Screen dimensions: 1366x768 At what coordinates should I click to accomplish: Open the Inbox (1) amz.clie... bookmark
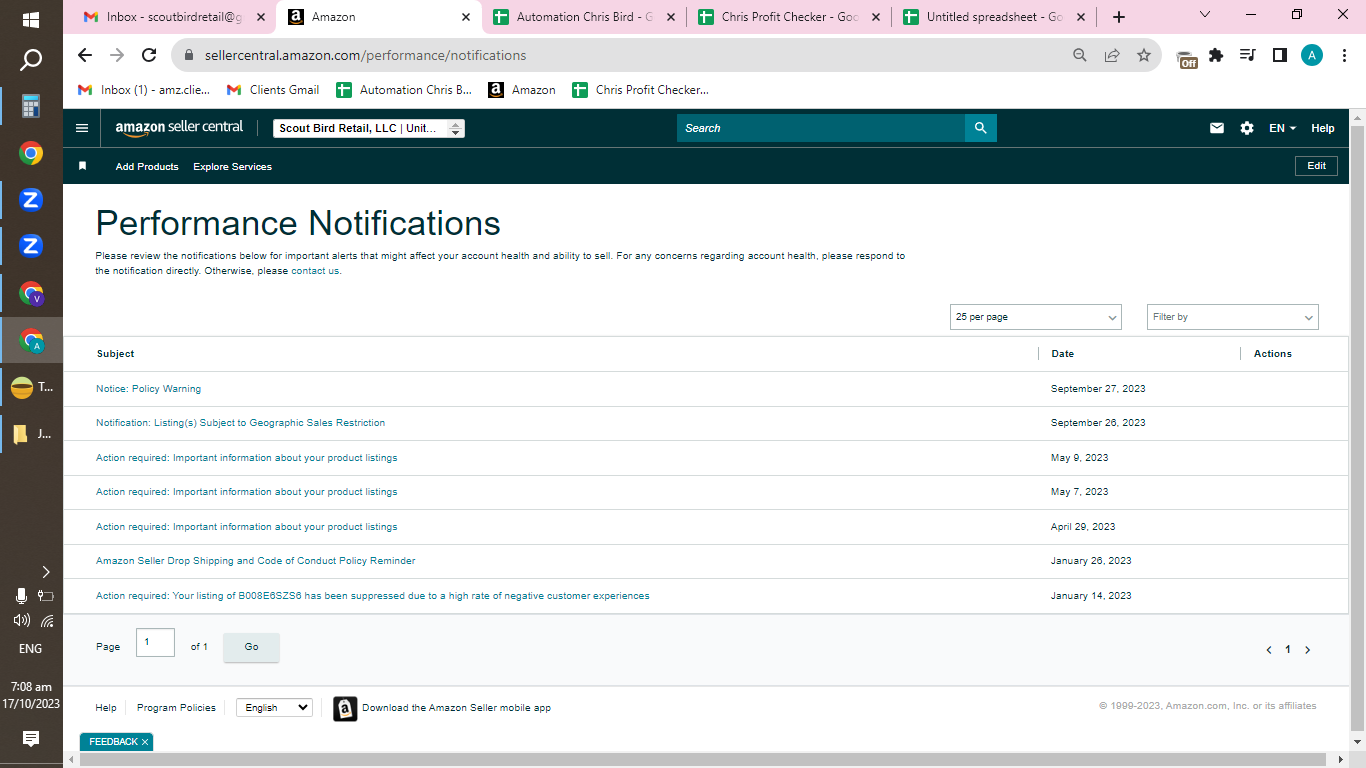point(144,90)
